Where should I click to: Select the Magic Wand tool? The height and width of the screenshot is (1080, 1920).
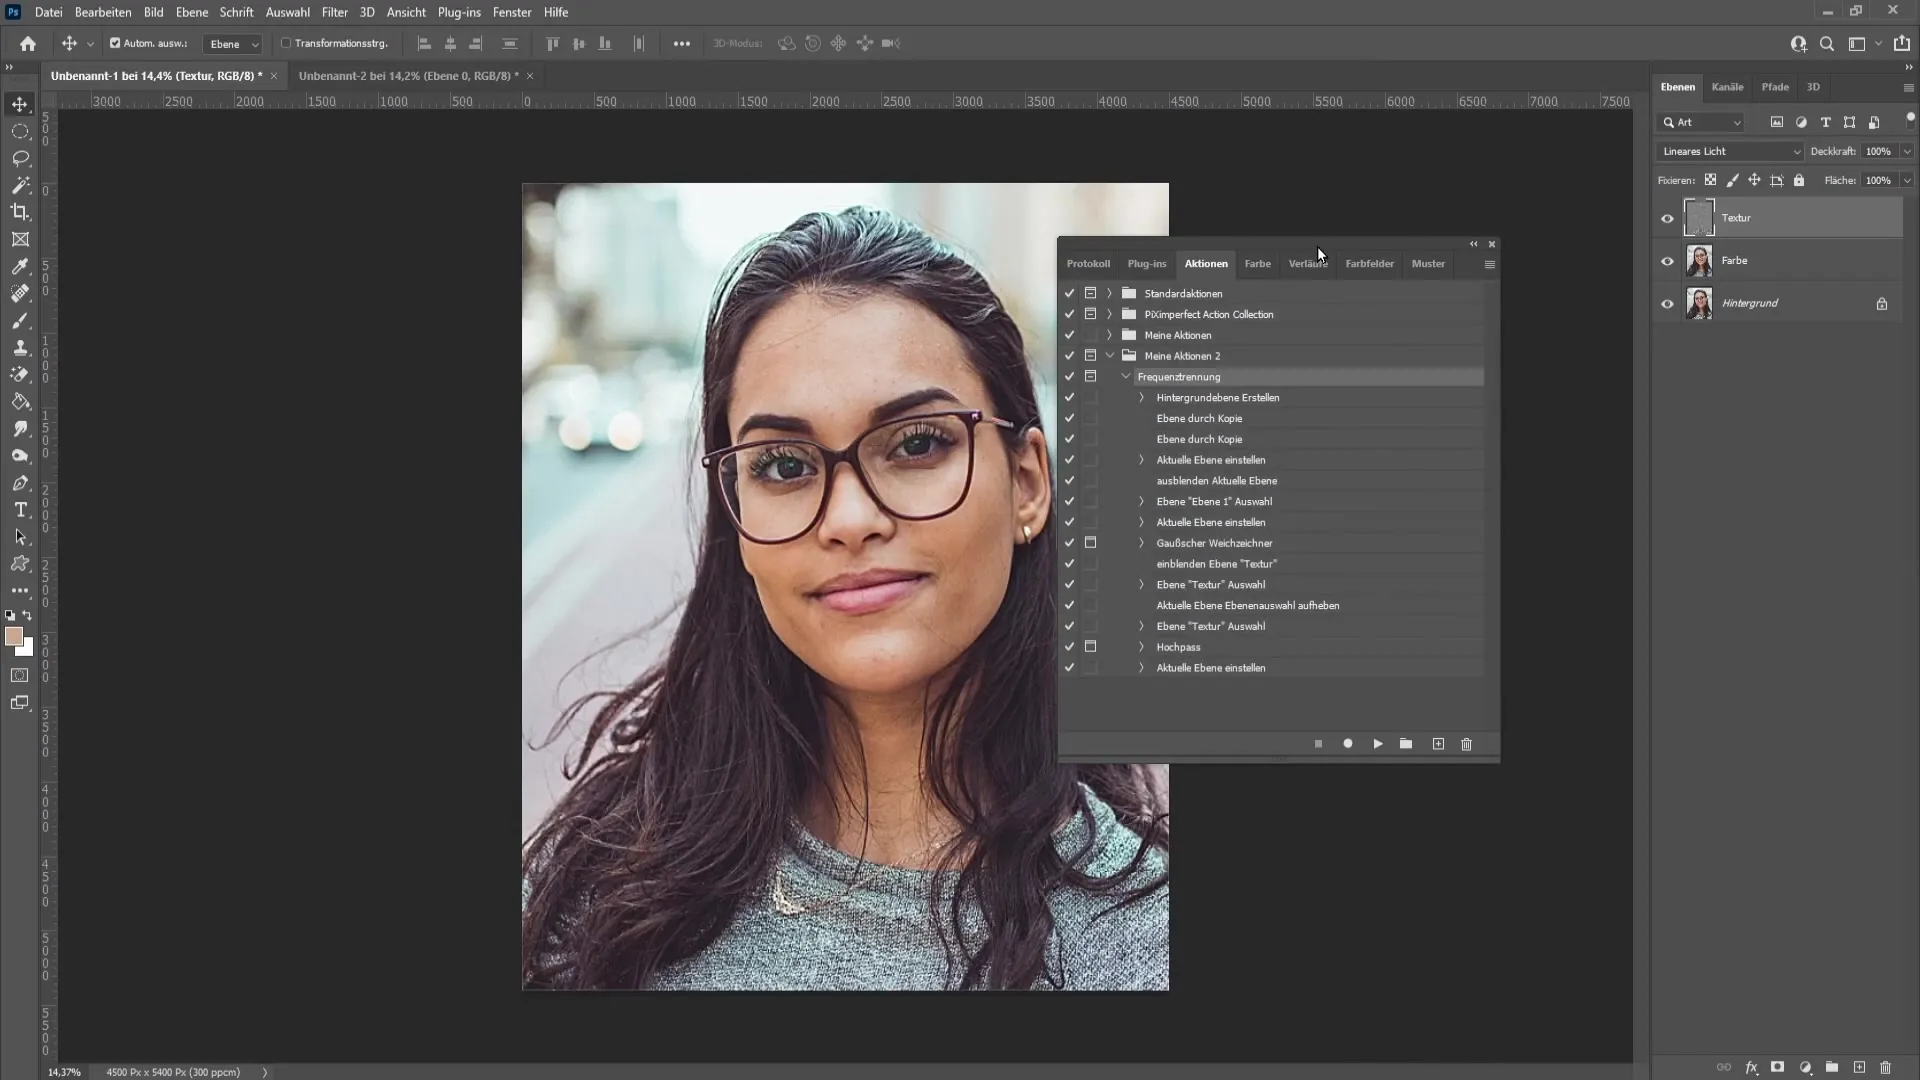click(x=20, y=185)
